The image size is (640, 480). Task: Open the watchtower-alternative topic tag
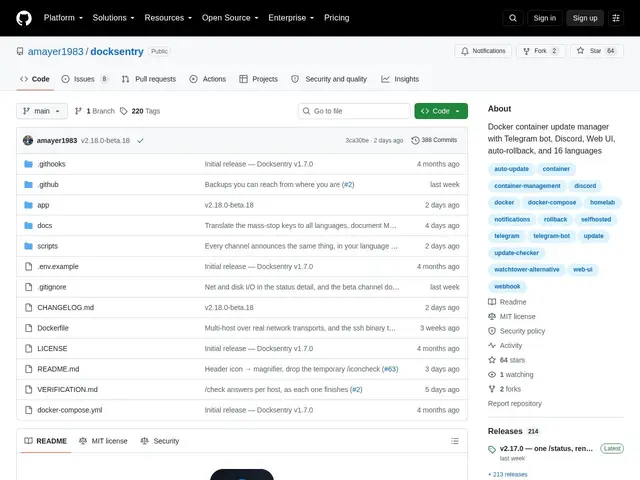click(527, 269)
